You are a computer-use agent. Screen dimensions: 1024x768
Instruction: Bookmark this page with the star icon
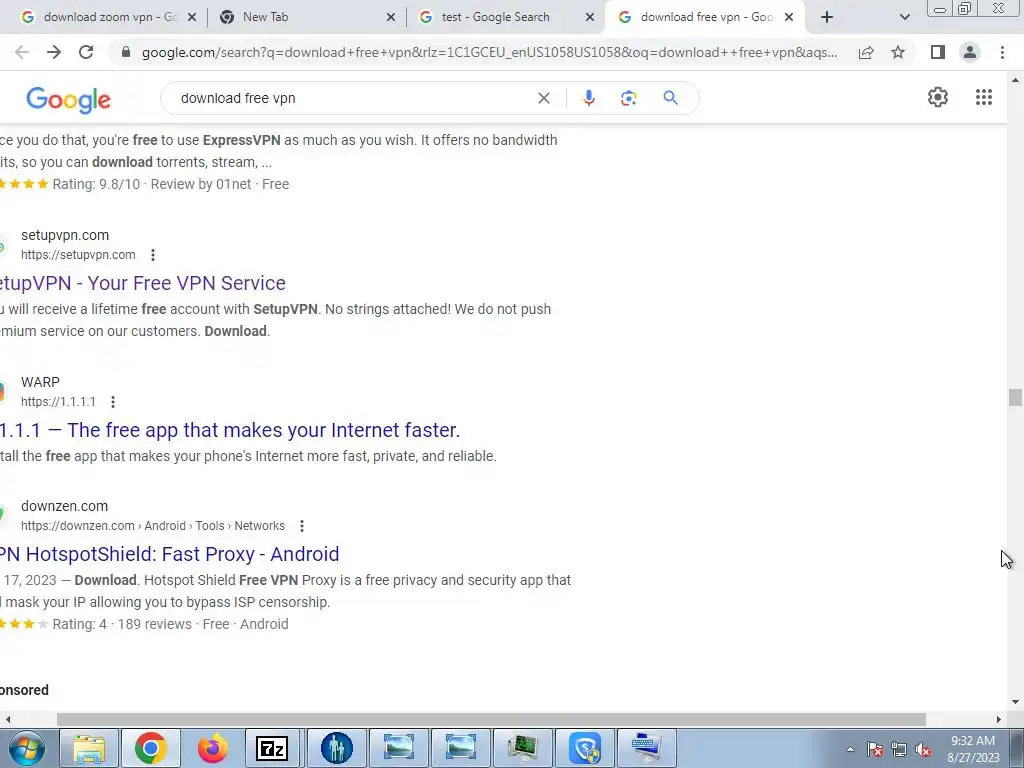[x=898, y=52]
